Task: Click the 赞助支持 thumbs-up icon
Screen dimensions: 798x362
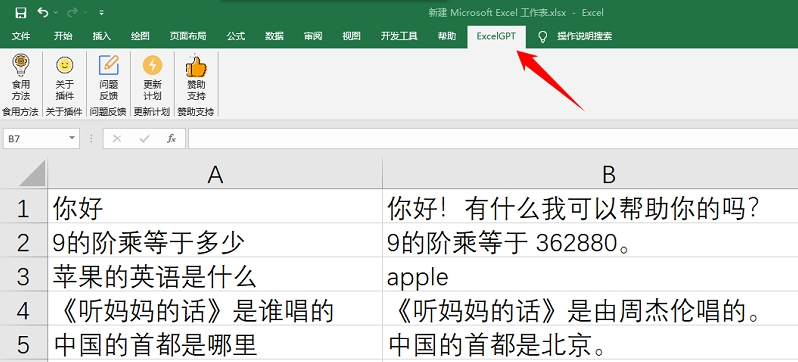Action: [x=196, y=66]
